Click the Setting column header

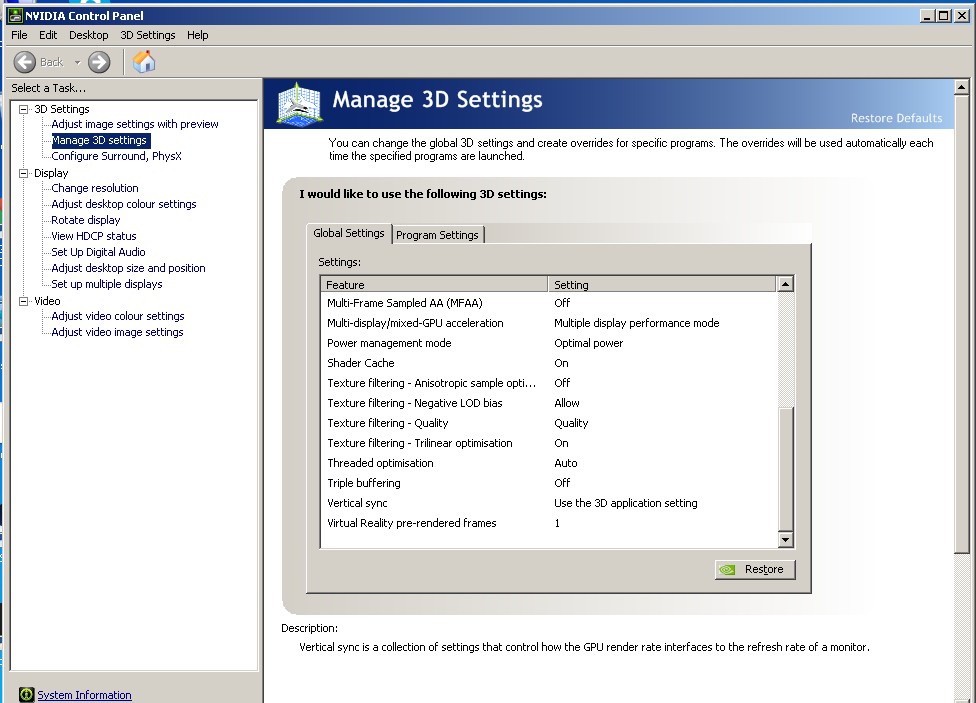[x=662, y=285]
